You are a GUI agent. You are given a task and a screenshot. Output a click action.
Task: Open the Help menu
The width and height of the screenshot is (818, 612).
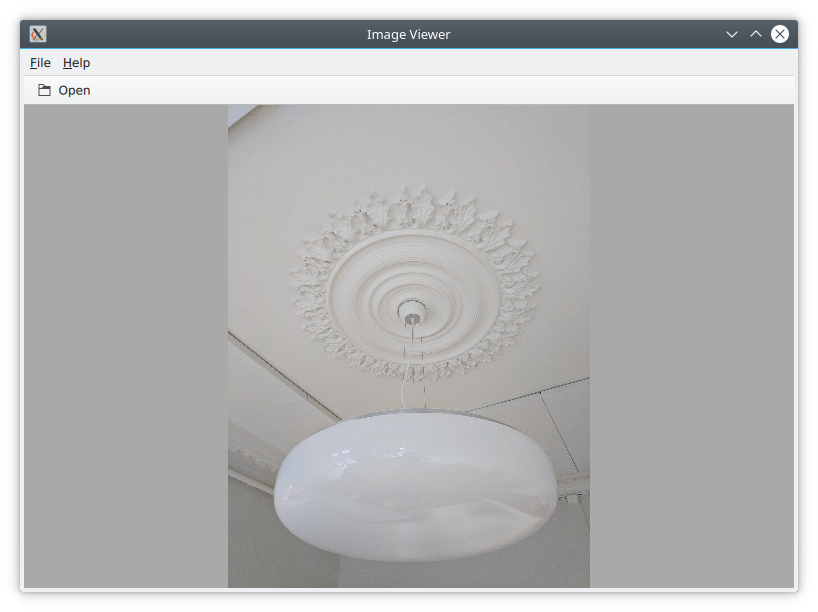point(76,63)
